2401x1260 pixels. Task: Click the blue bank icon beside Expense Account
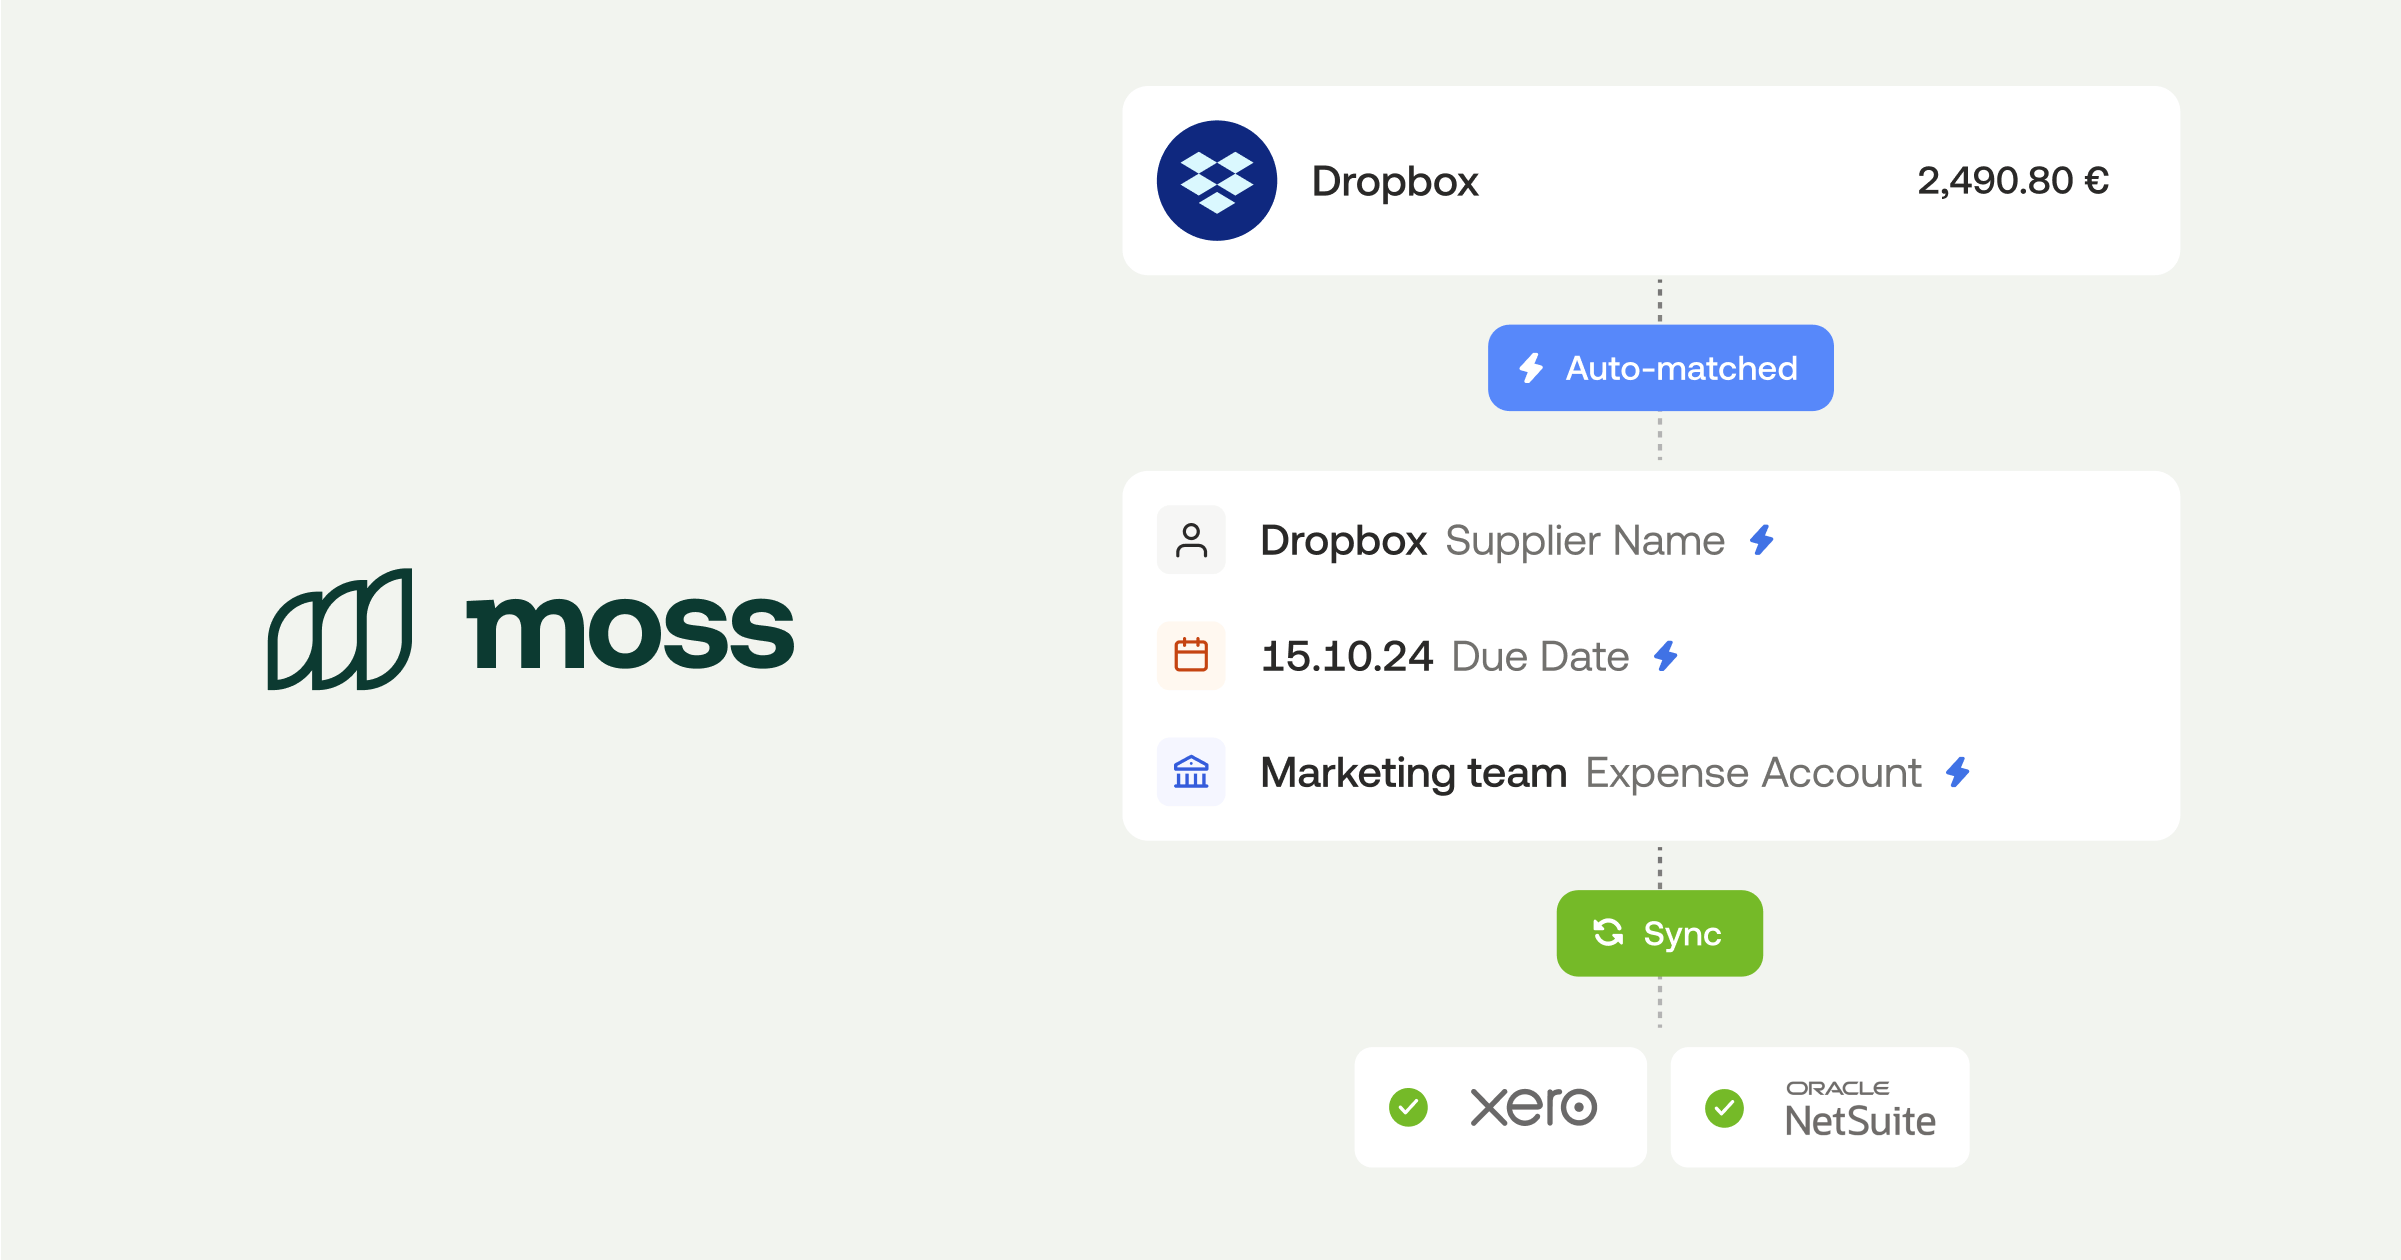(x=1191, y=772)
